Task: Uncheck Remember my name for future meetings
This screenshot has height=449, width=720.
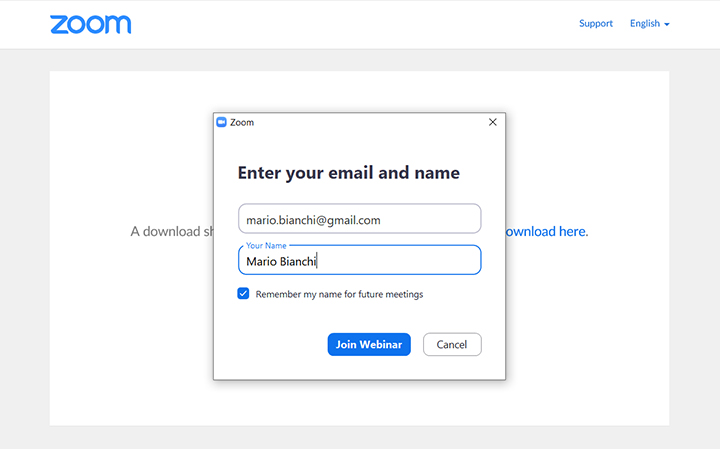Action: pyautogui.click(x=243, y=293)
